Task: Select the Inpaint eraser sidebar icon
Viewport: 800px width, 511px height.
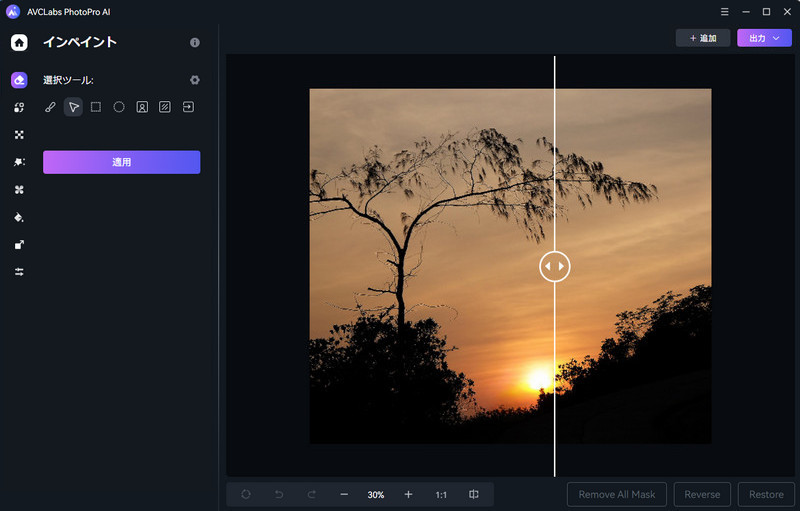Action: coord(19,80)
